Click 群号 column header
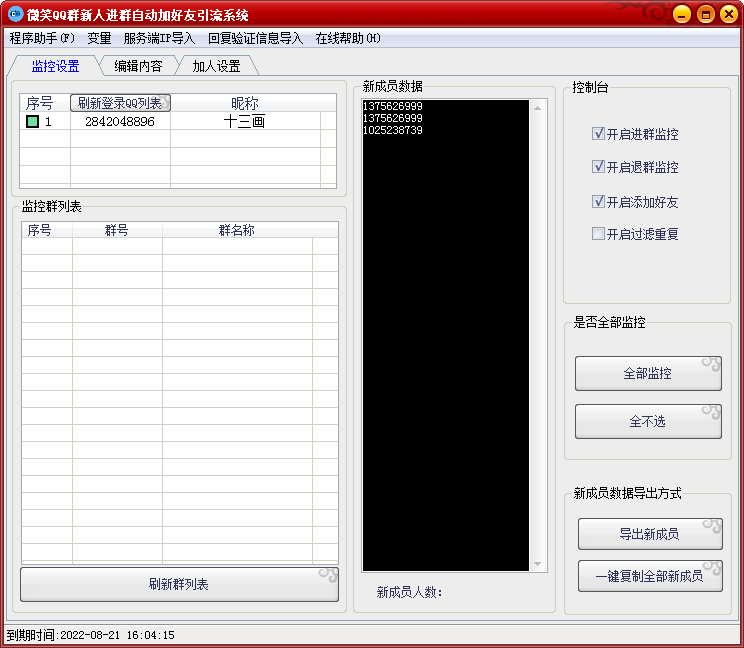The image size is (744, 648). point(117,230)
